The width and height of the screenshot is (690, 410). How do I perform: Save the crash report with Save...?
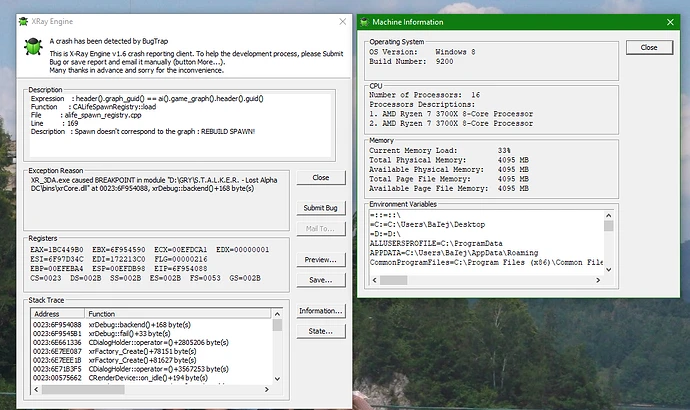pyautogui.click(x=321, y=280)
